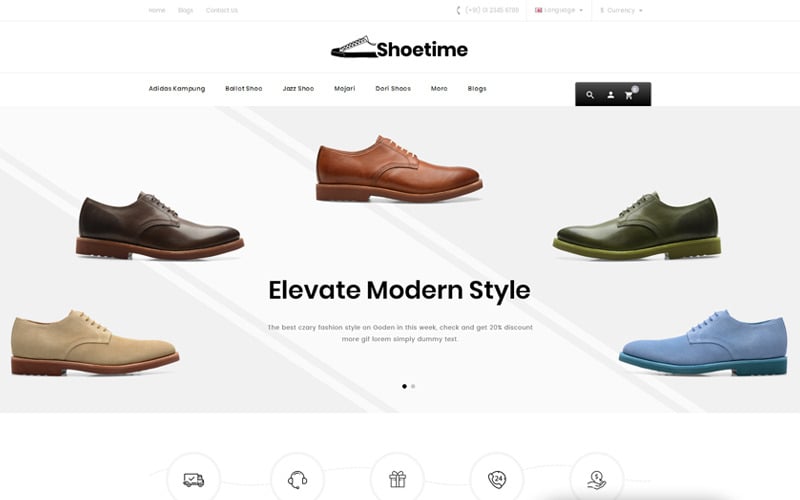The image size is (800, 500).
Task: Click the gift box icon
Action: 397,479
